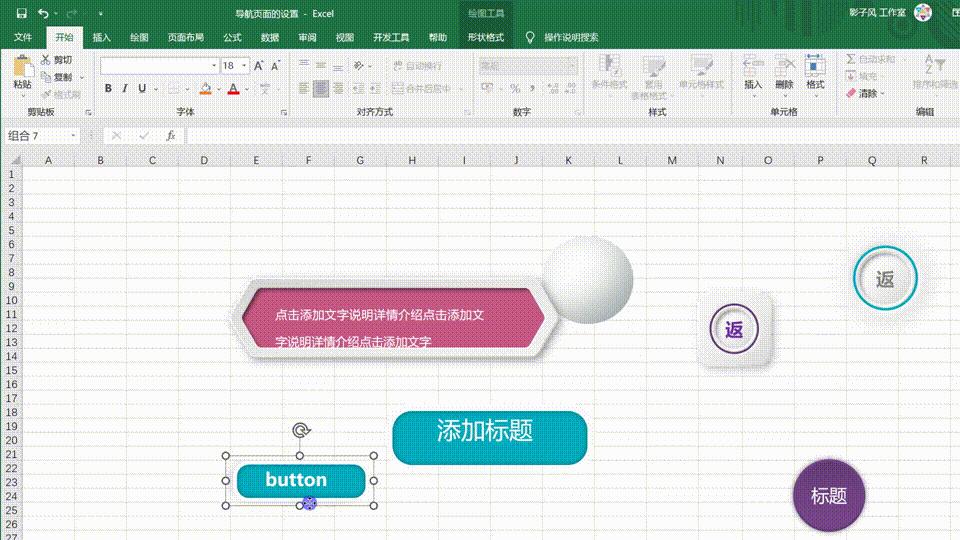Click the Format (格式) cells icon

815,70
